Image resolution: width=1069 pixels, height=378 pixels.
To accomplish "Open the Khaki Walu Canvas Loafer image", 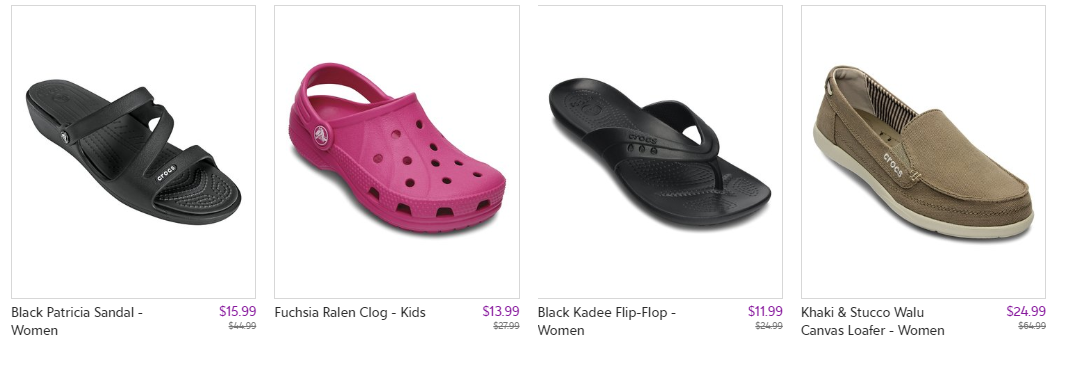I will tap(923, 151).
